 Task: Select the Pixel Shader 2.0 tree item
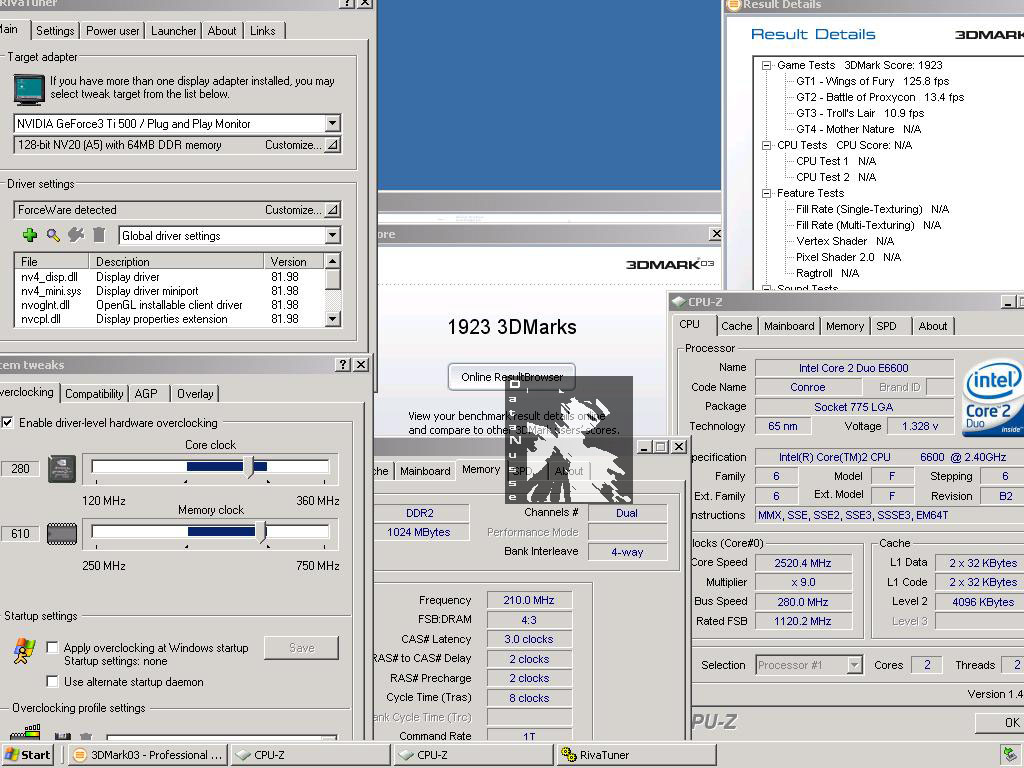click(848, 257)
